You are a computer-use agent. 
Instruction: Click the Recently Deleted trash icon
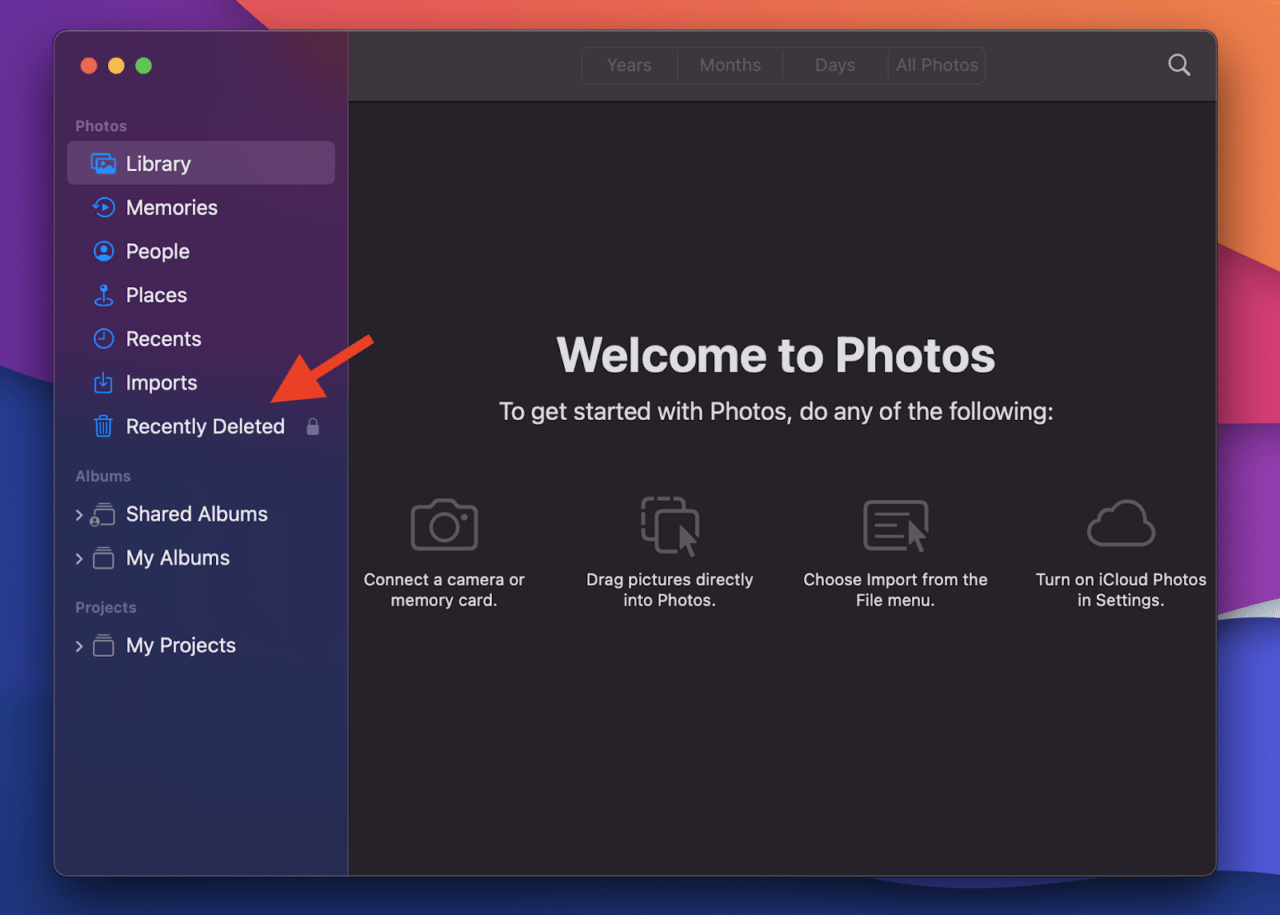coord(103,427)
